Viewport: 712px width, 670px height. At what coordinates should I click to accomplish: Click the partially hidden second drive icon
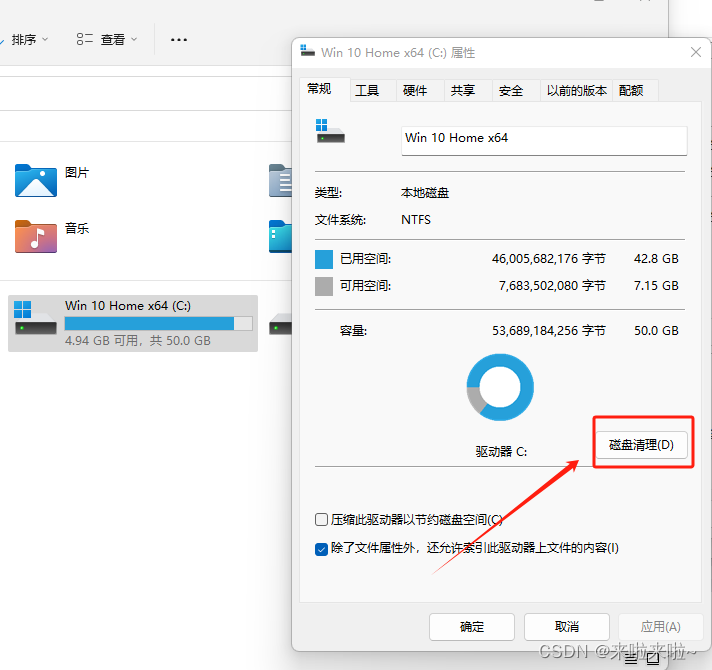click(x=280, y=324)
